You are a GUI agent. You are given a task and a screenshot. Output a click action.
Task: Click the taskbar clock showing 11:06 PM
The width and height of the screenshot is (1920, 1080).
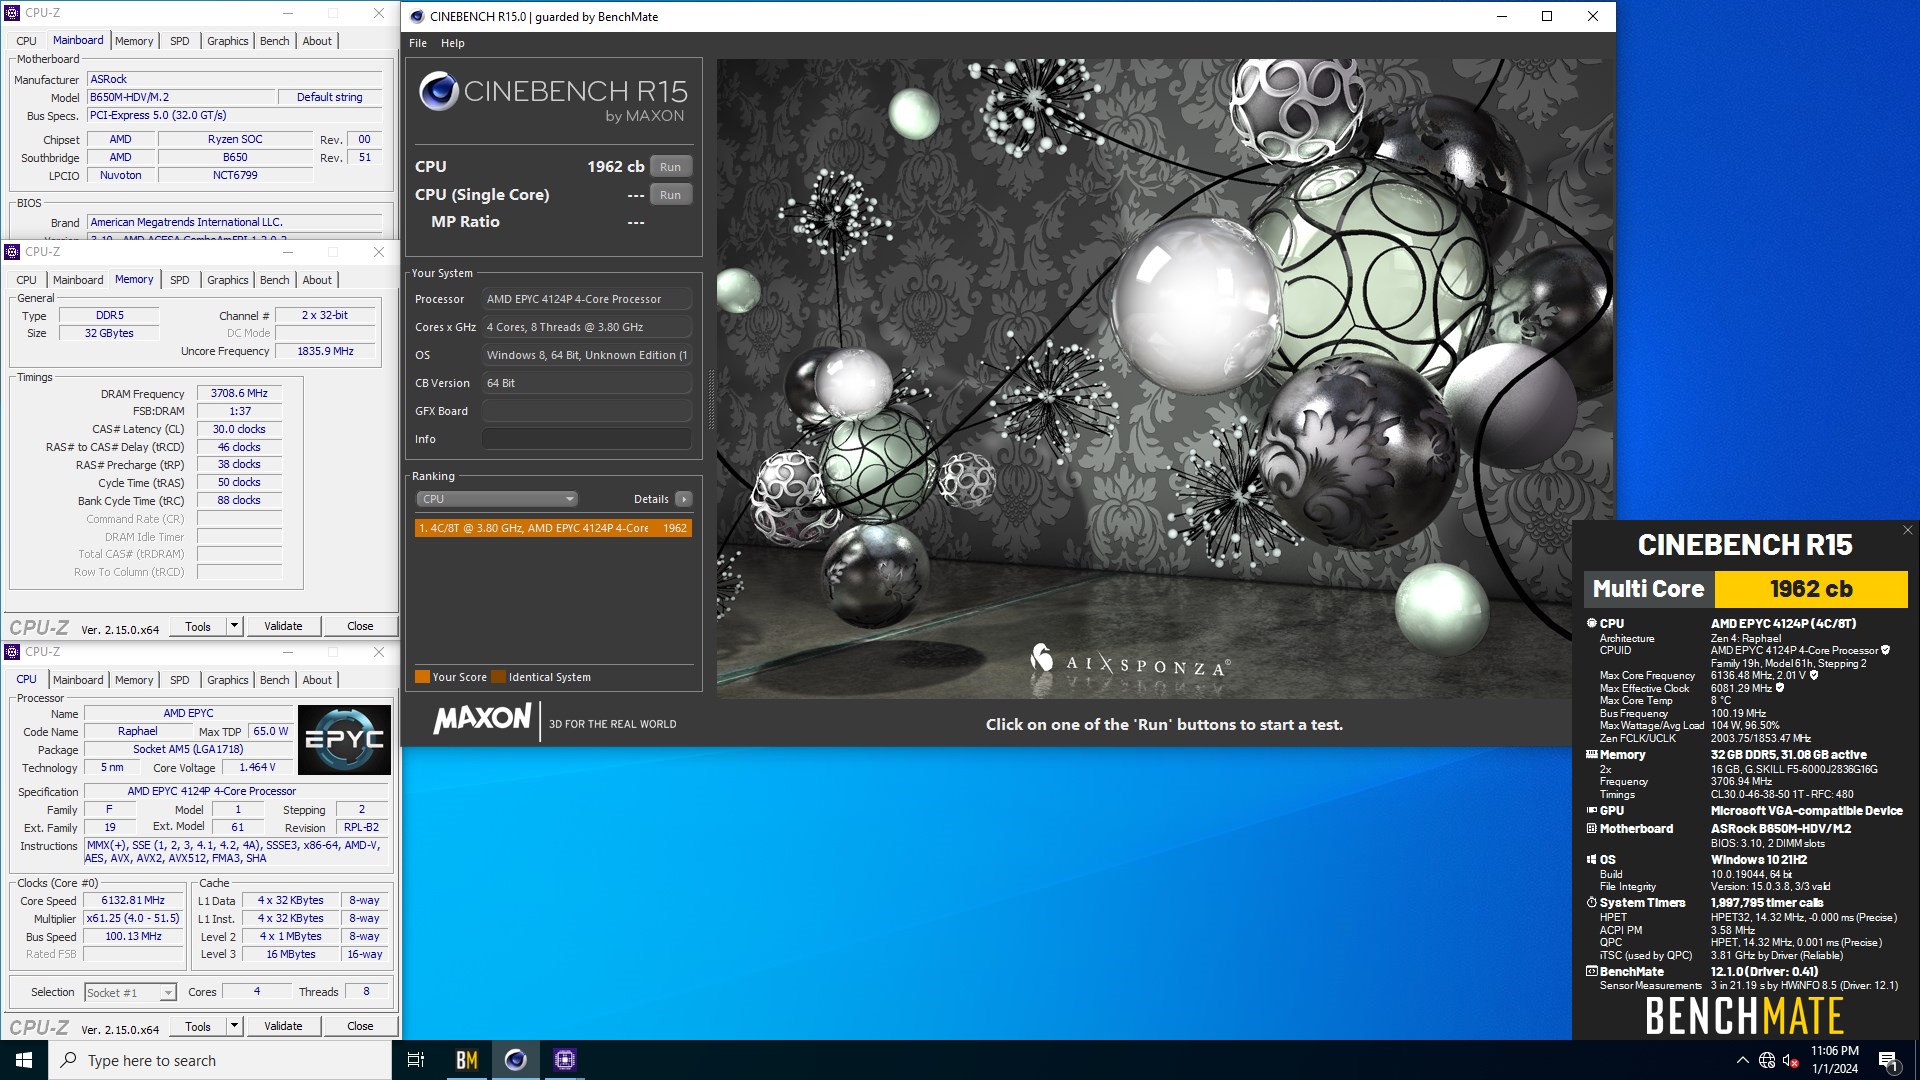click(1834, 1060)
